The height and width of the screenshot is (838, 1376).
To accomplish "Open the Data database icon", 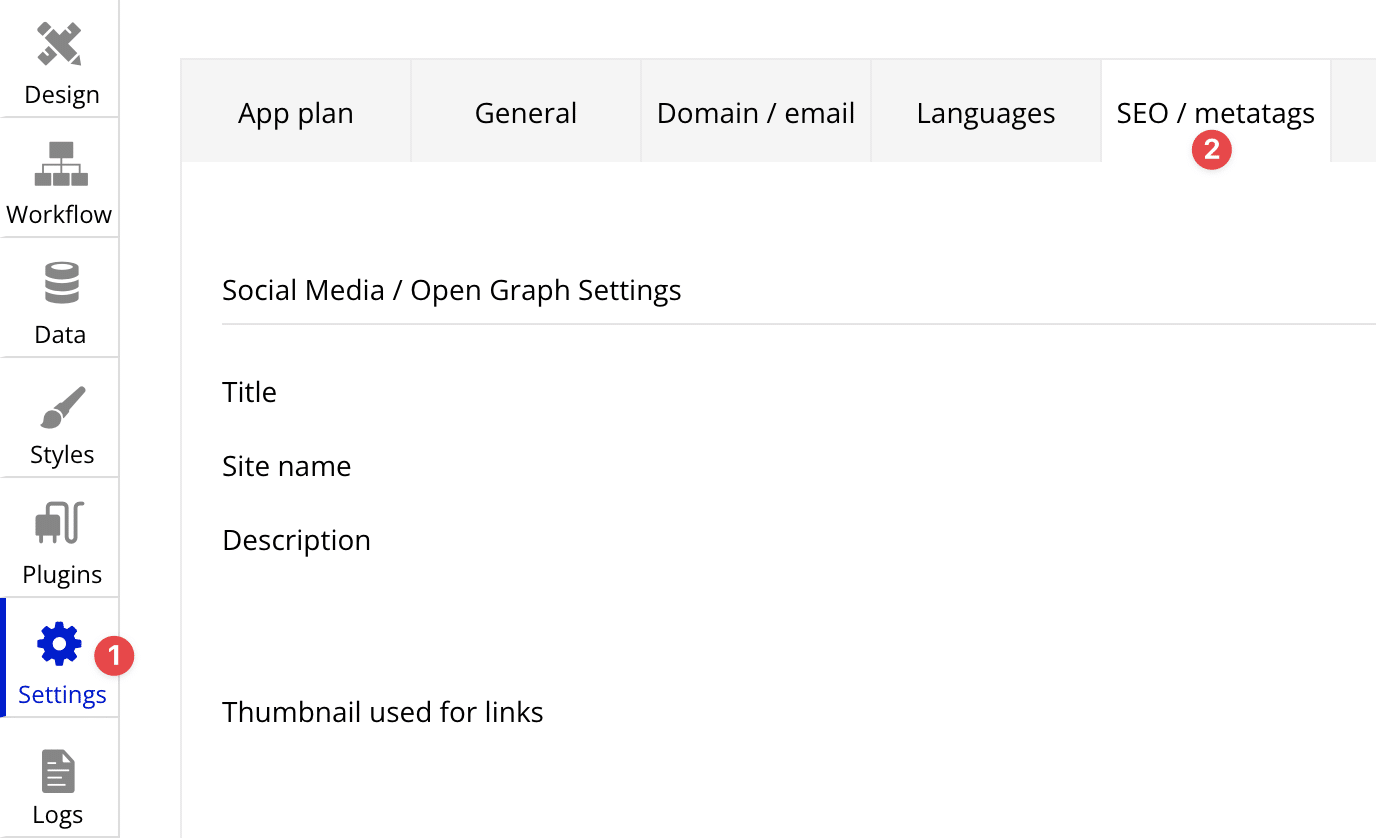I will [x=61, y=283].
